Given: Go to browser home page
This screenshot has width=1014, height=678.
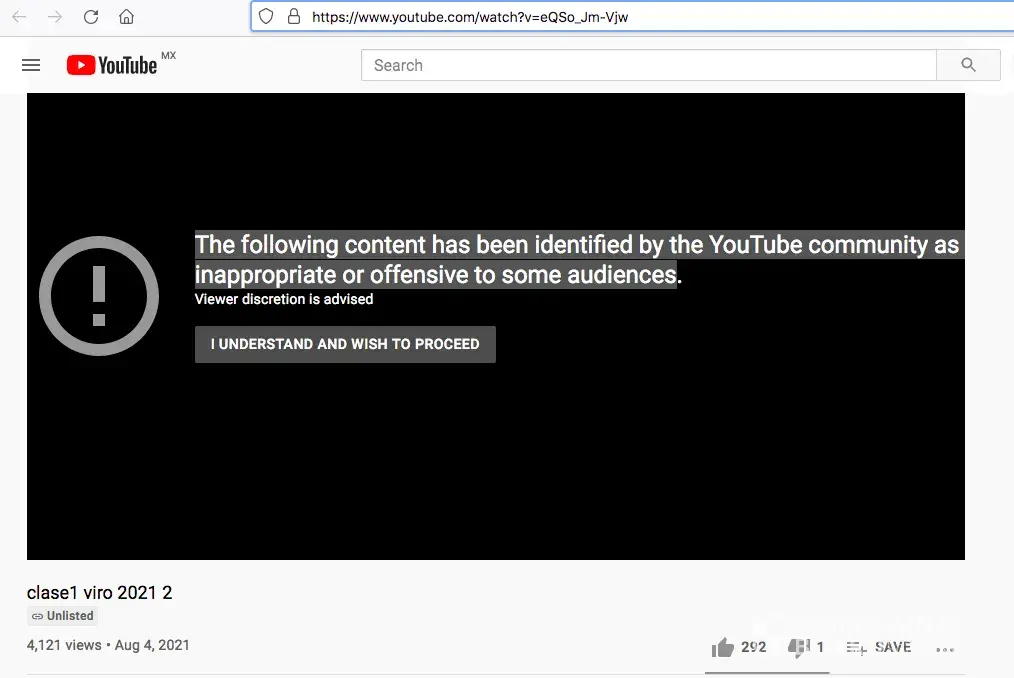Looking at the screenshot, I should click(127, 17).
